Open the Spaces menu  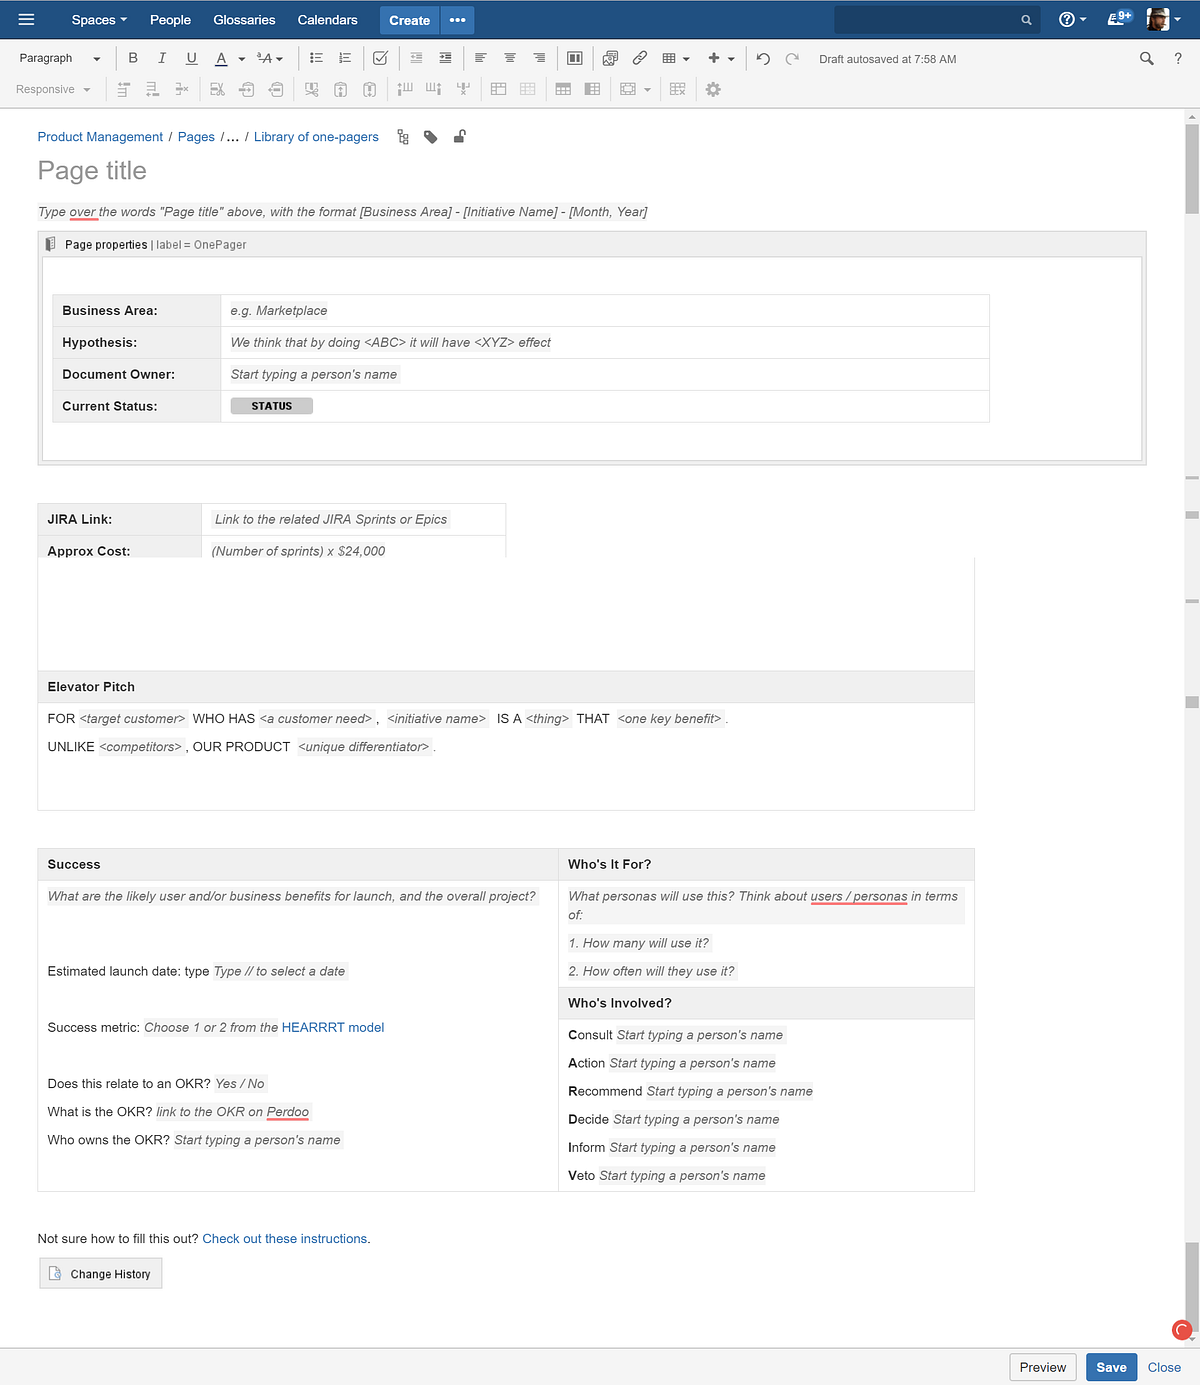97,19
